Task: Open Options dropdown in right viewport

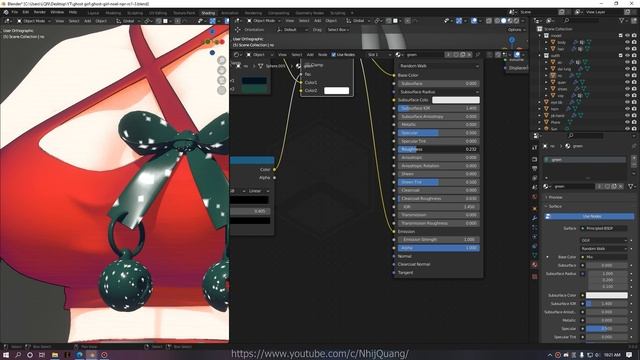Action: [516, 29]
